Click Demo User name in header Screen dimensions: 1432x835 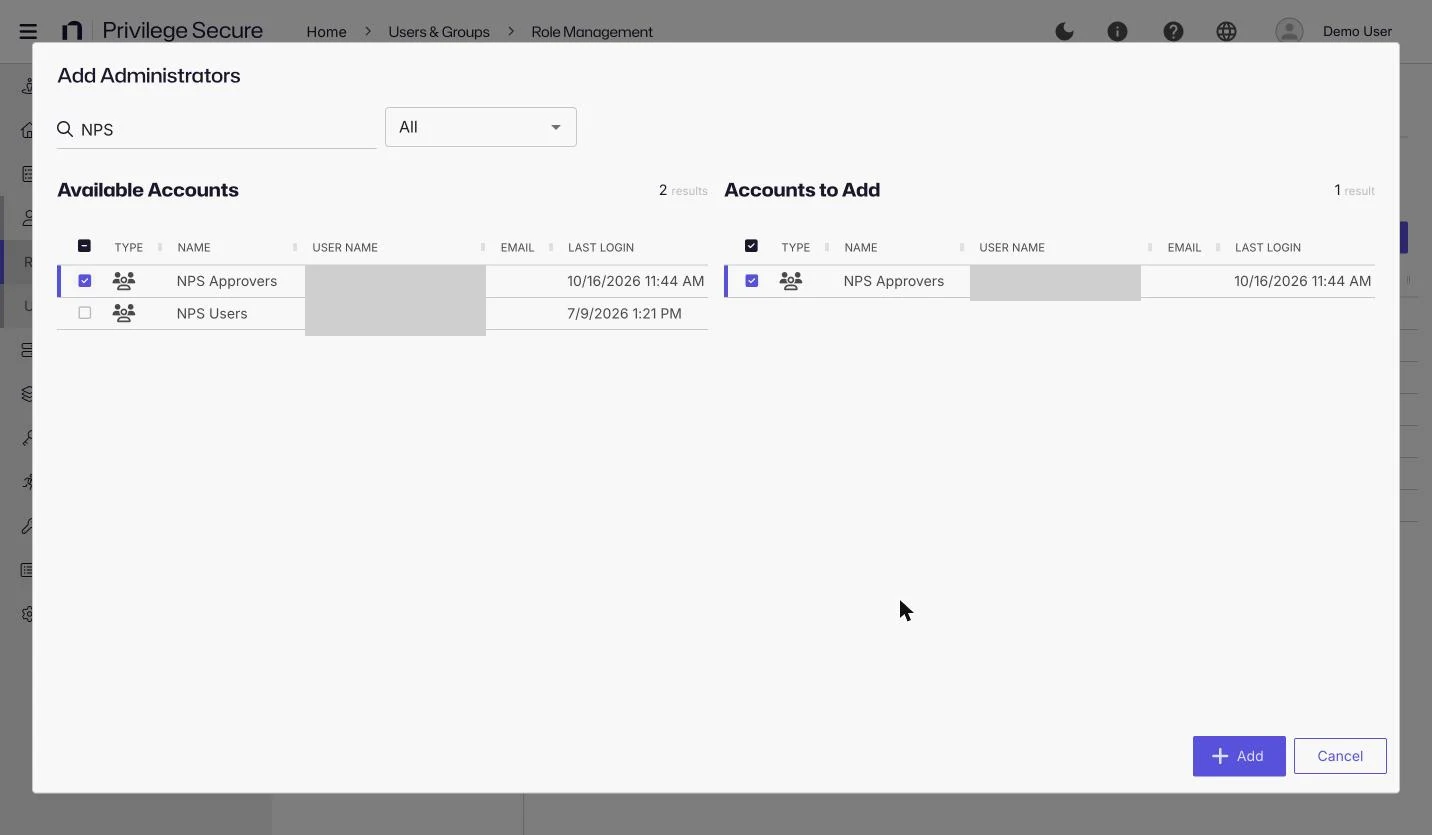pos(1357,32)
